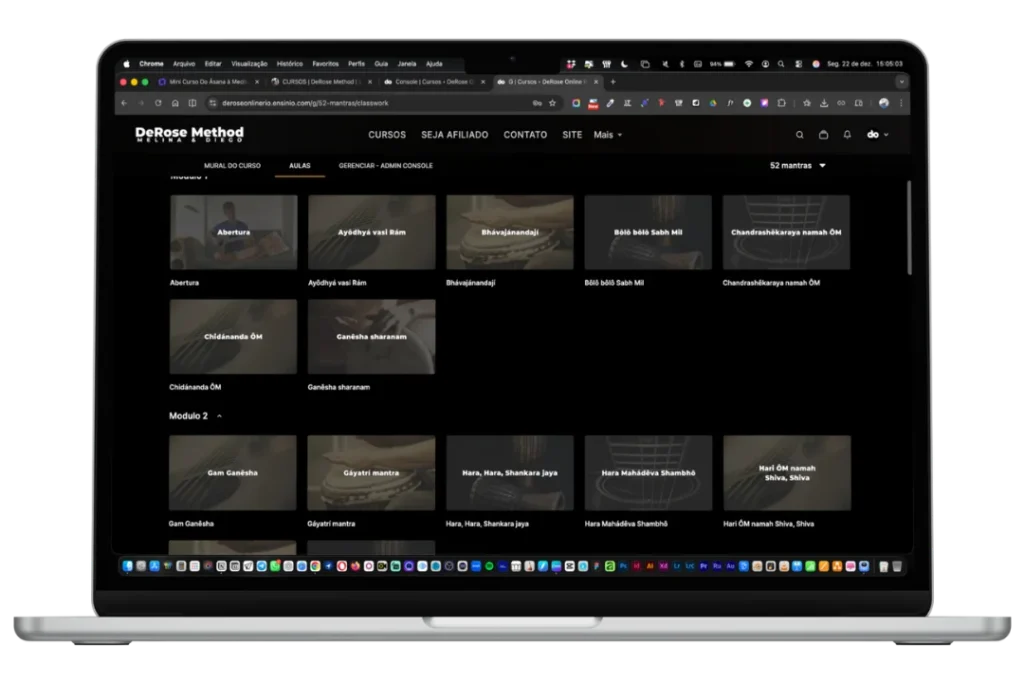Open the Apple menu

click(126, 64)
